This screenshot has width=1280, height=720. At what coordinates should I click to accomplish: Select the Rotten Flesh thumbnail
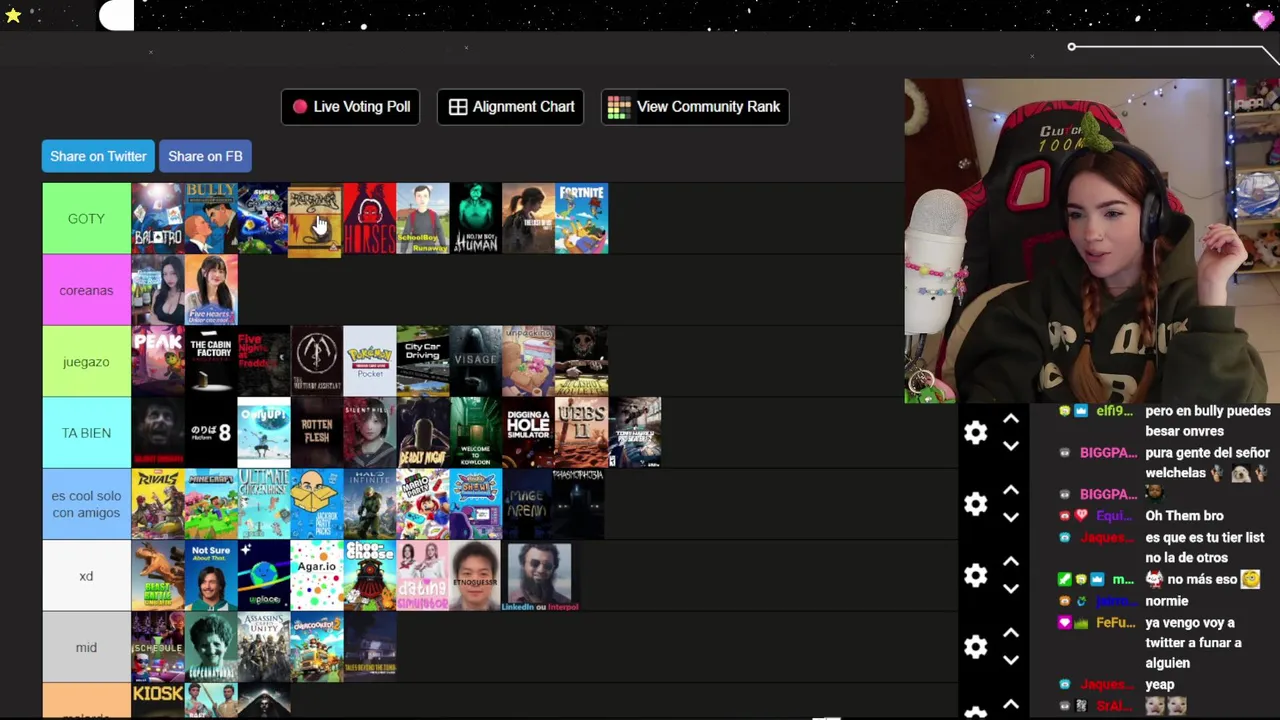[x=317, y=433]
